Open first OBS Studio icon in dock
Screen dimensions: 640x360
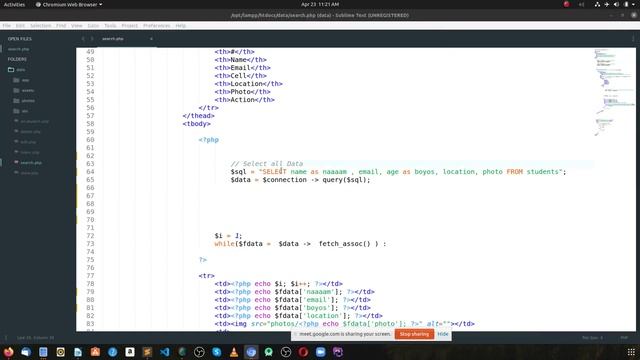click(x=199, y=352)
